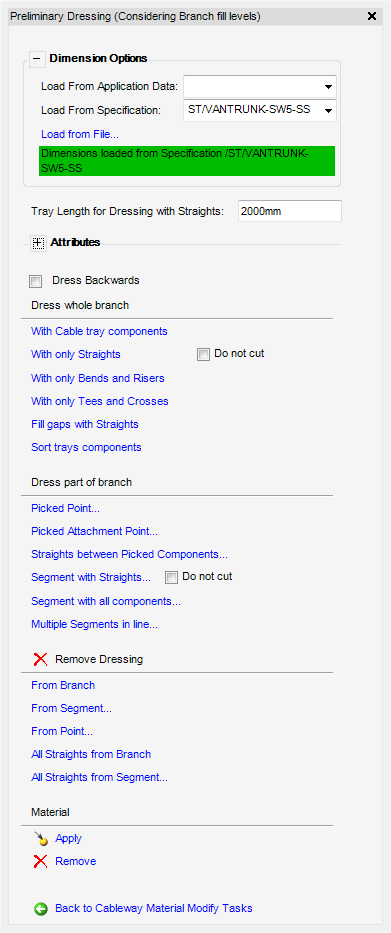
Task: Remove All Straights from Branch
Action: point(91,754)
